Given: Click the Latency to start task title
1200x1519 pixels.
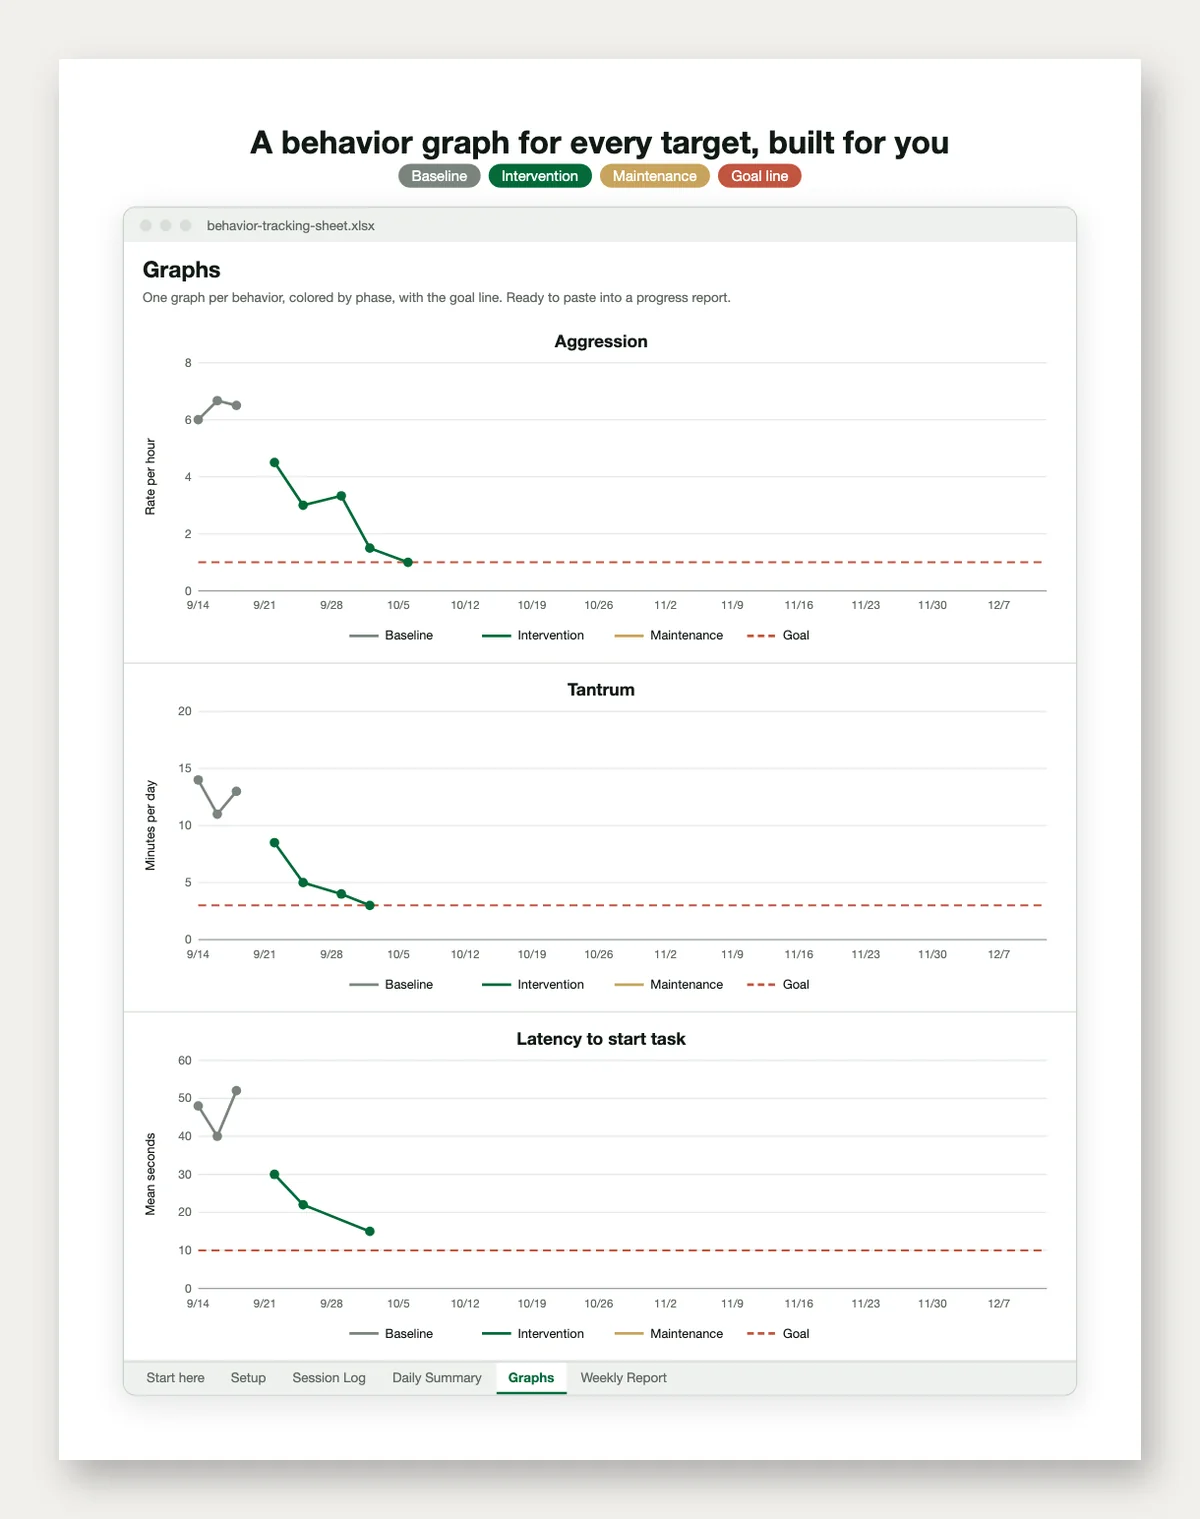Looking at the screenshot, I should (601, 1039).
